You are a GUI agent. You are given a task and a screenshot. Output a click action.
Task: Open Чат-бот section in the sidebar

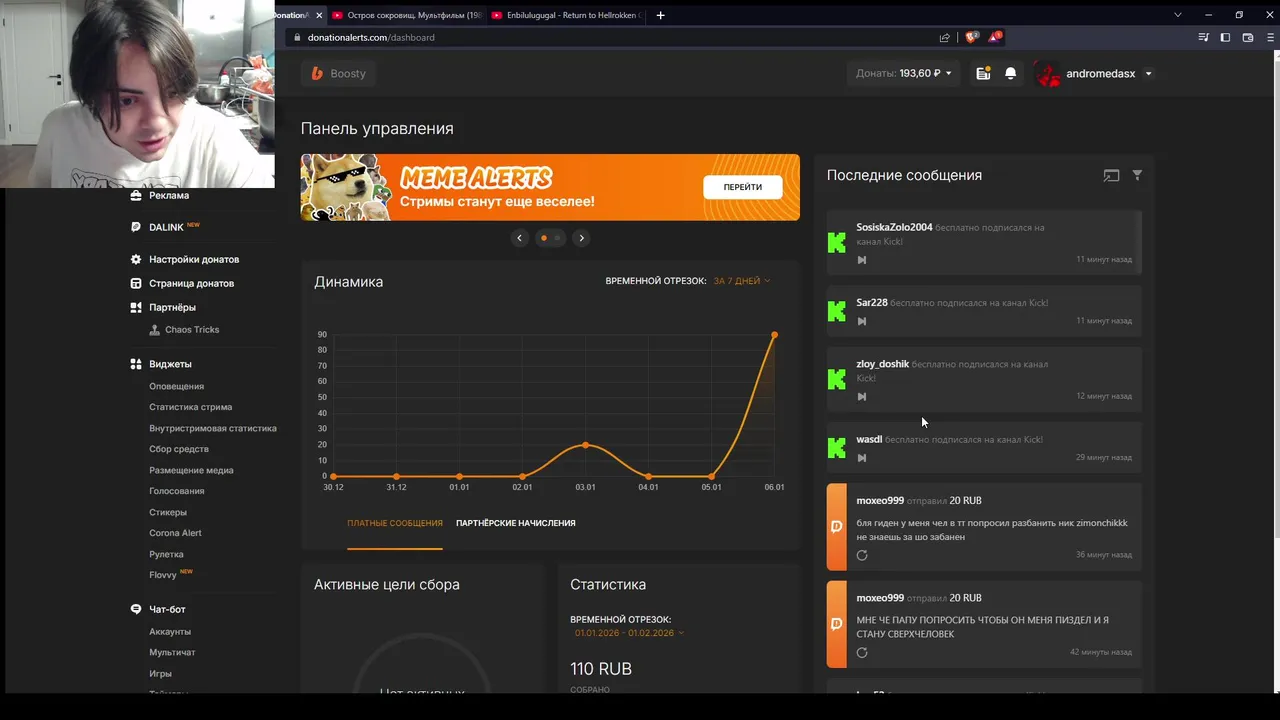coord(167,609)
